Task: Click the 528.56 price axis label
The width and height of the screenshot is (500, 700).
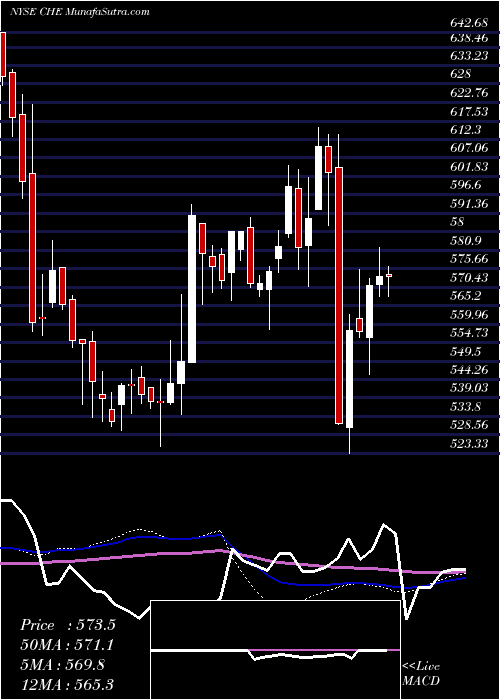Action: coord(468,425)
